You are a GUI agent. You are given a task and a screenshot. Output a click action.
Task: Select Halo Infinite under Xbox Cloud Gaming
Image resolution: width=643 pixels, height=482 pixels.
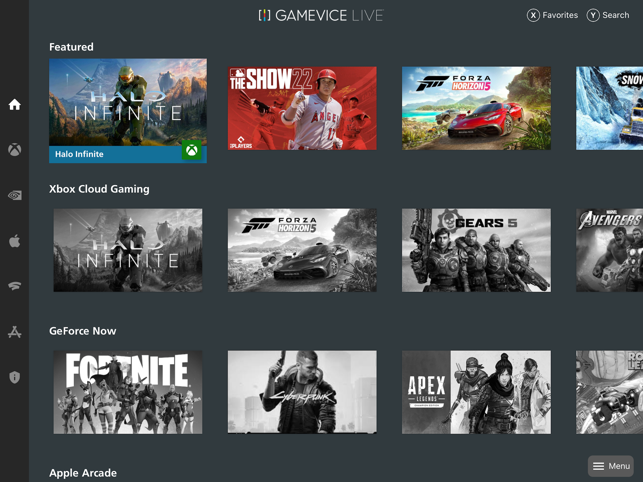(128, 250)
